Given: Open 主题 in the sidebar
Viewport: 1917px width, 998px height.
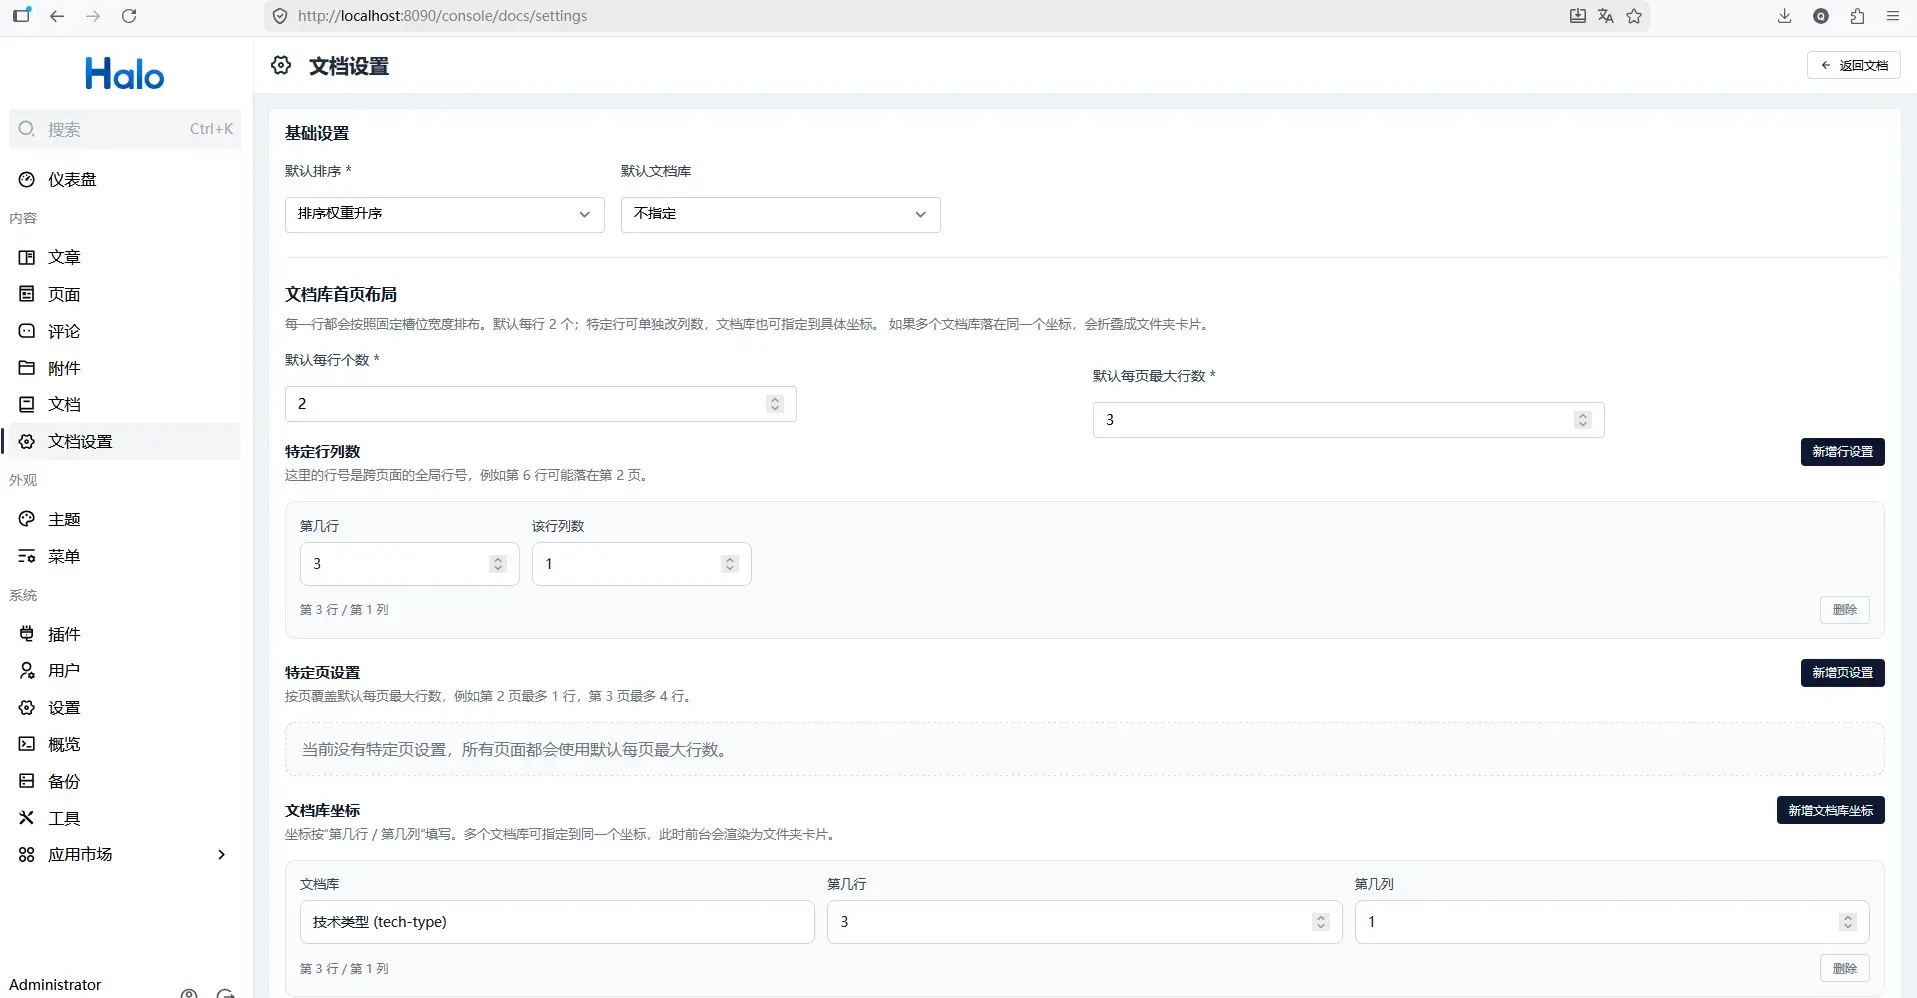Looking at the screenshot, I should [123, 519].
